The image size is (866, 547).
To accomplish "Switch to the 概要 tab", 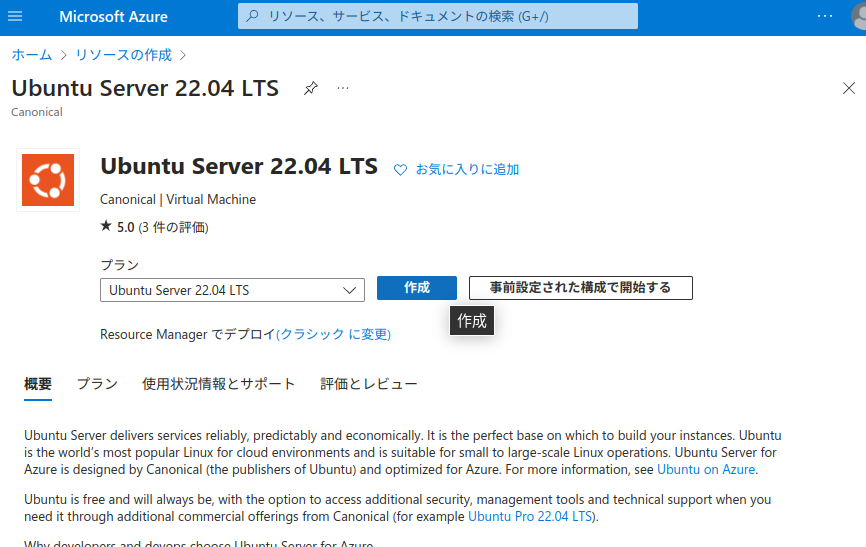I will tap(38, 384).
